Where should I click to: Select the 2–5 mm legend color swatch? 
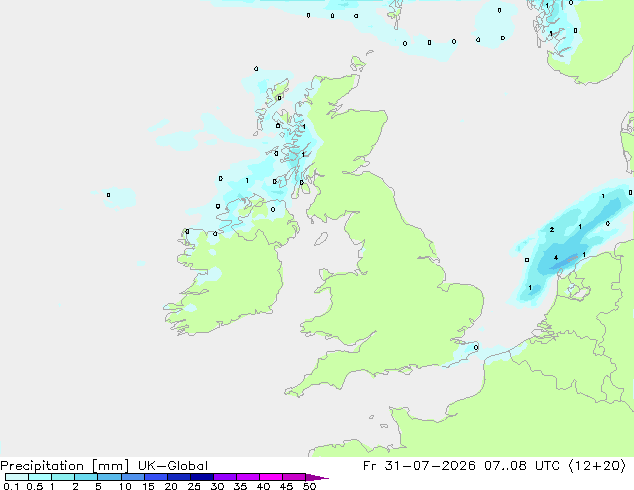[x=86, y=477]
